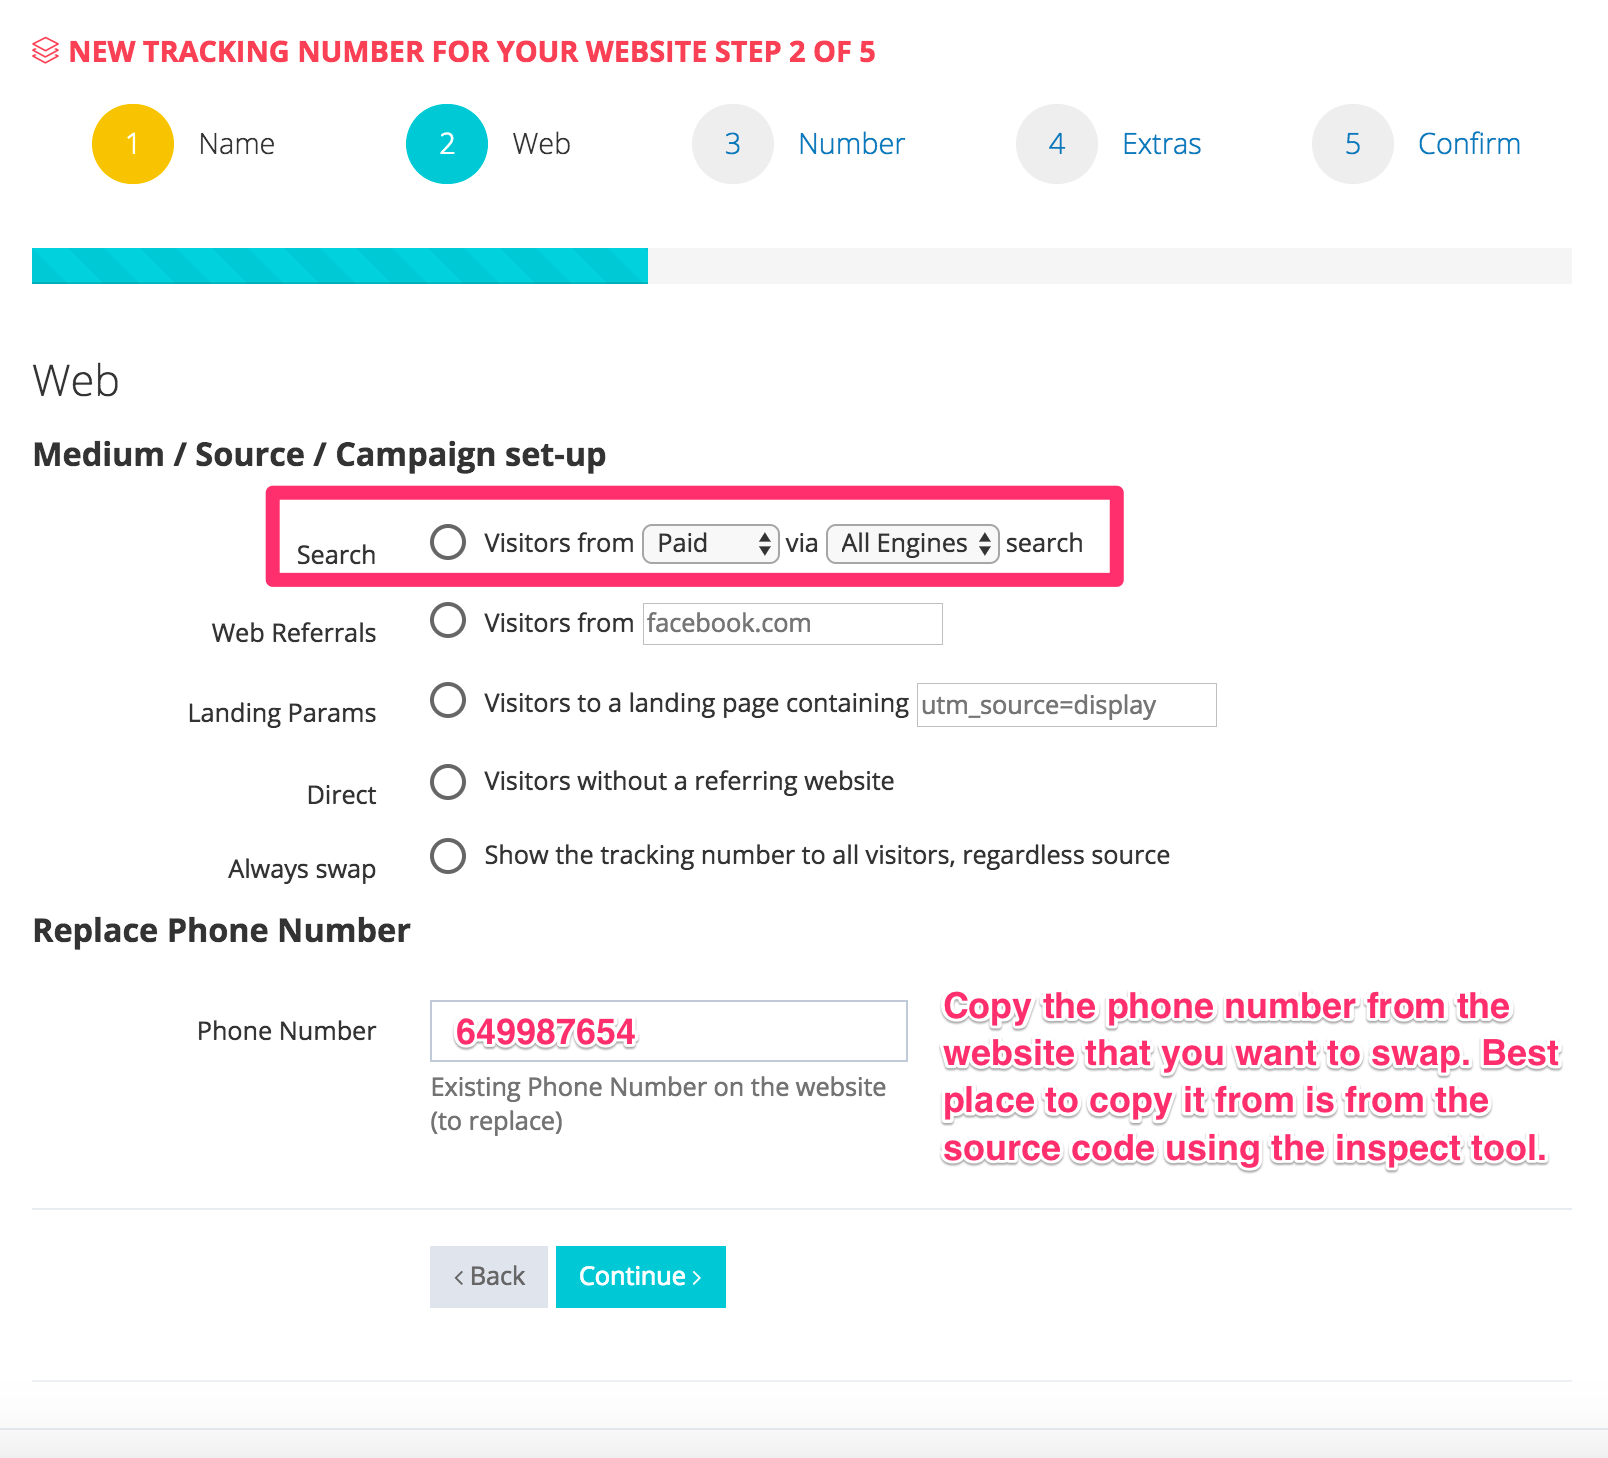Click the Phone Number input field
The image size is (1608, 1458).
coord(668,1031)
